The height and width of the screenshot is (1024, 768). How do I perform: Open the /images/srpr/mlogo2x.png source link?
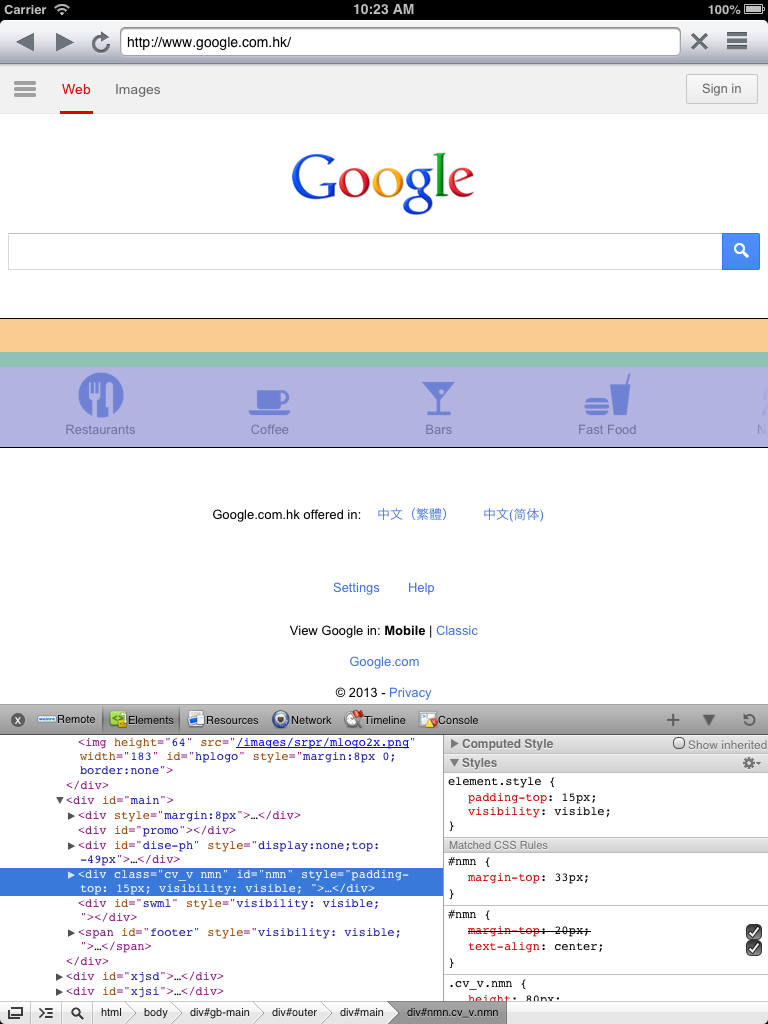click(323, 743)
